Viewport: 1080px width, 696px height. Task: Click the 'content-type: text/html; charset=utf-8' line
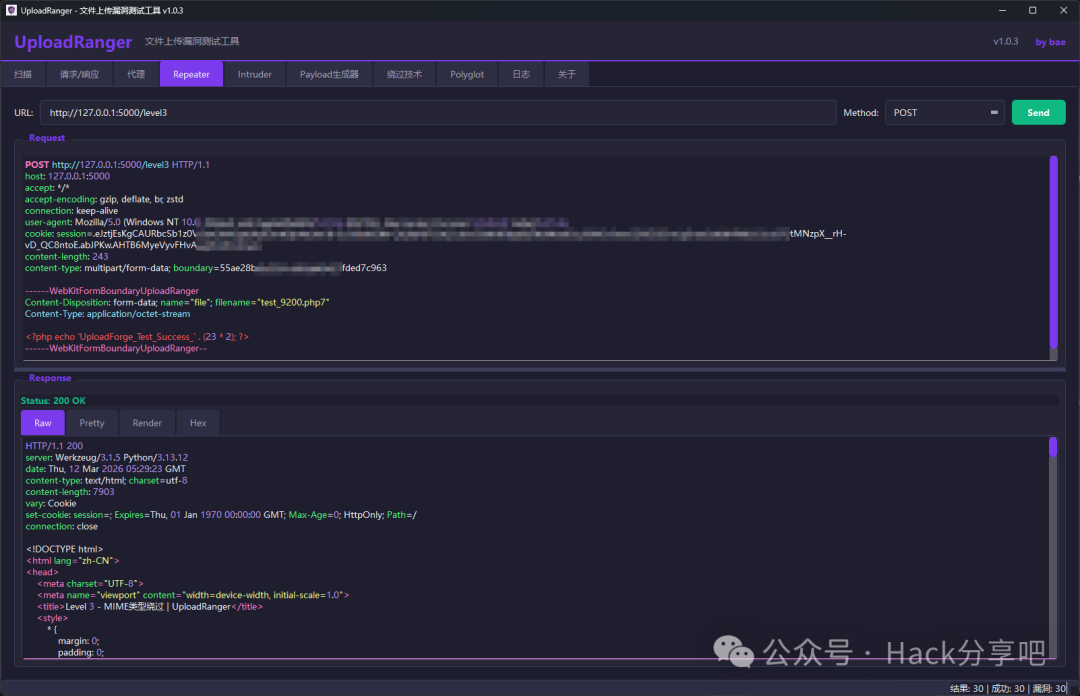point(107,480)
